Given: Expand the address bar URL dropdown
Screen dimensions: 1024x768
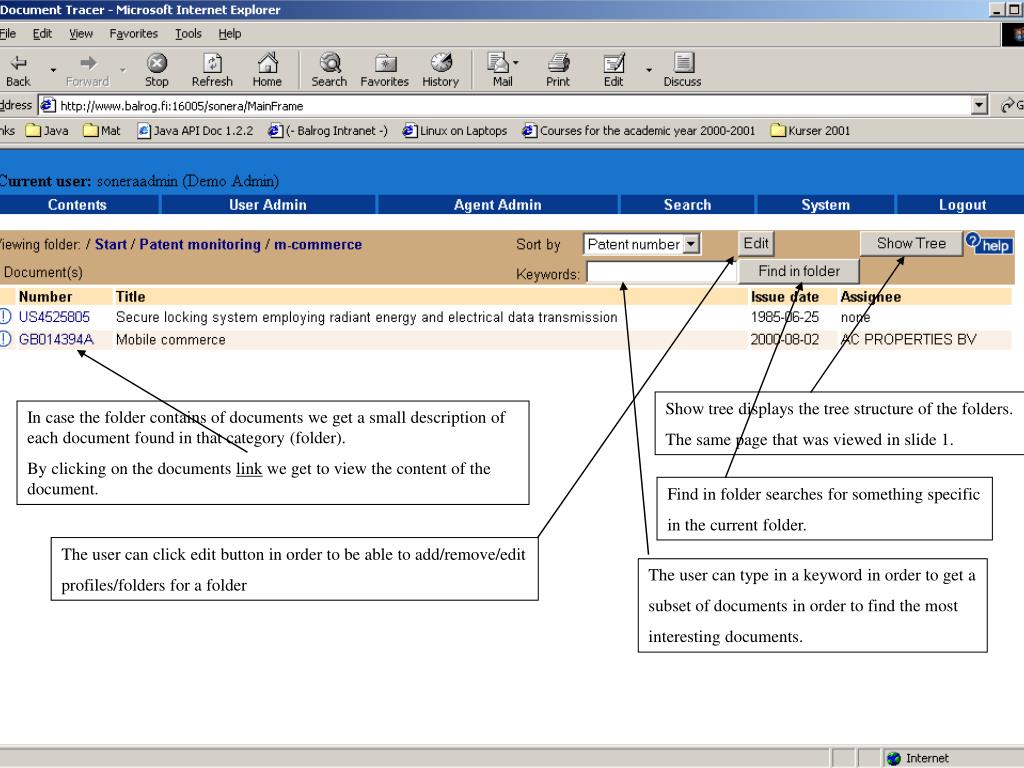Looking at the screenshot, I should pyautogui.click(x=978, y=105).
